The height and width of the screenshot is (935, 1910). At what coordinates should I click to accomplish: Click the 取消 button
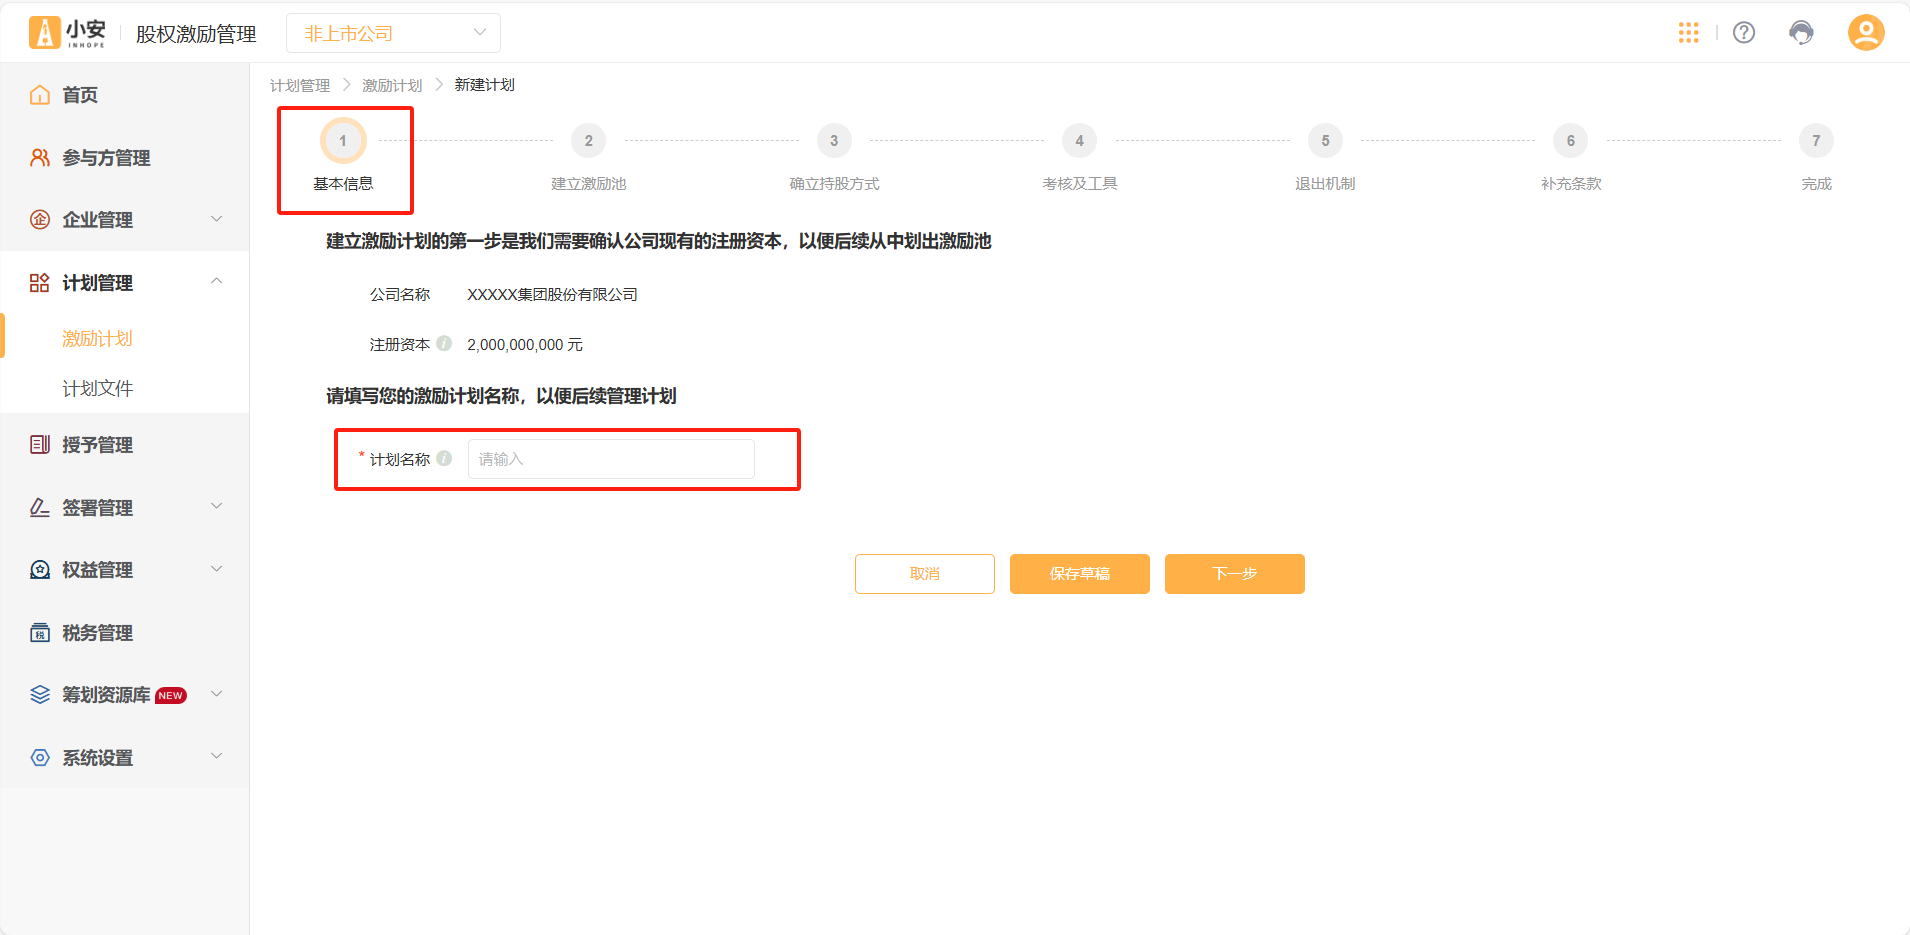(925, 574)
